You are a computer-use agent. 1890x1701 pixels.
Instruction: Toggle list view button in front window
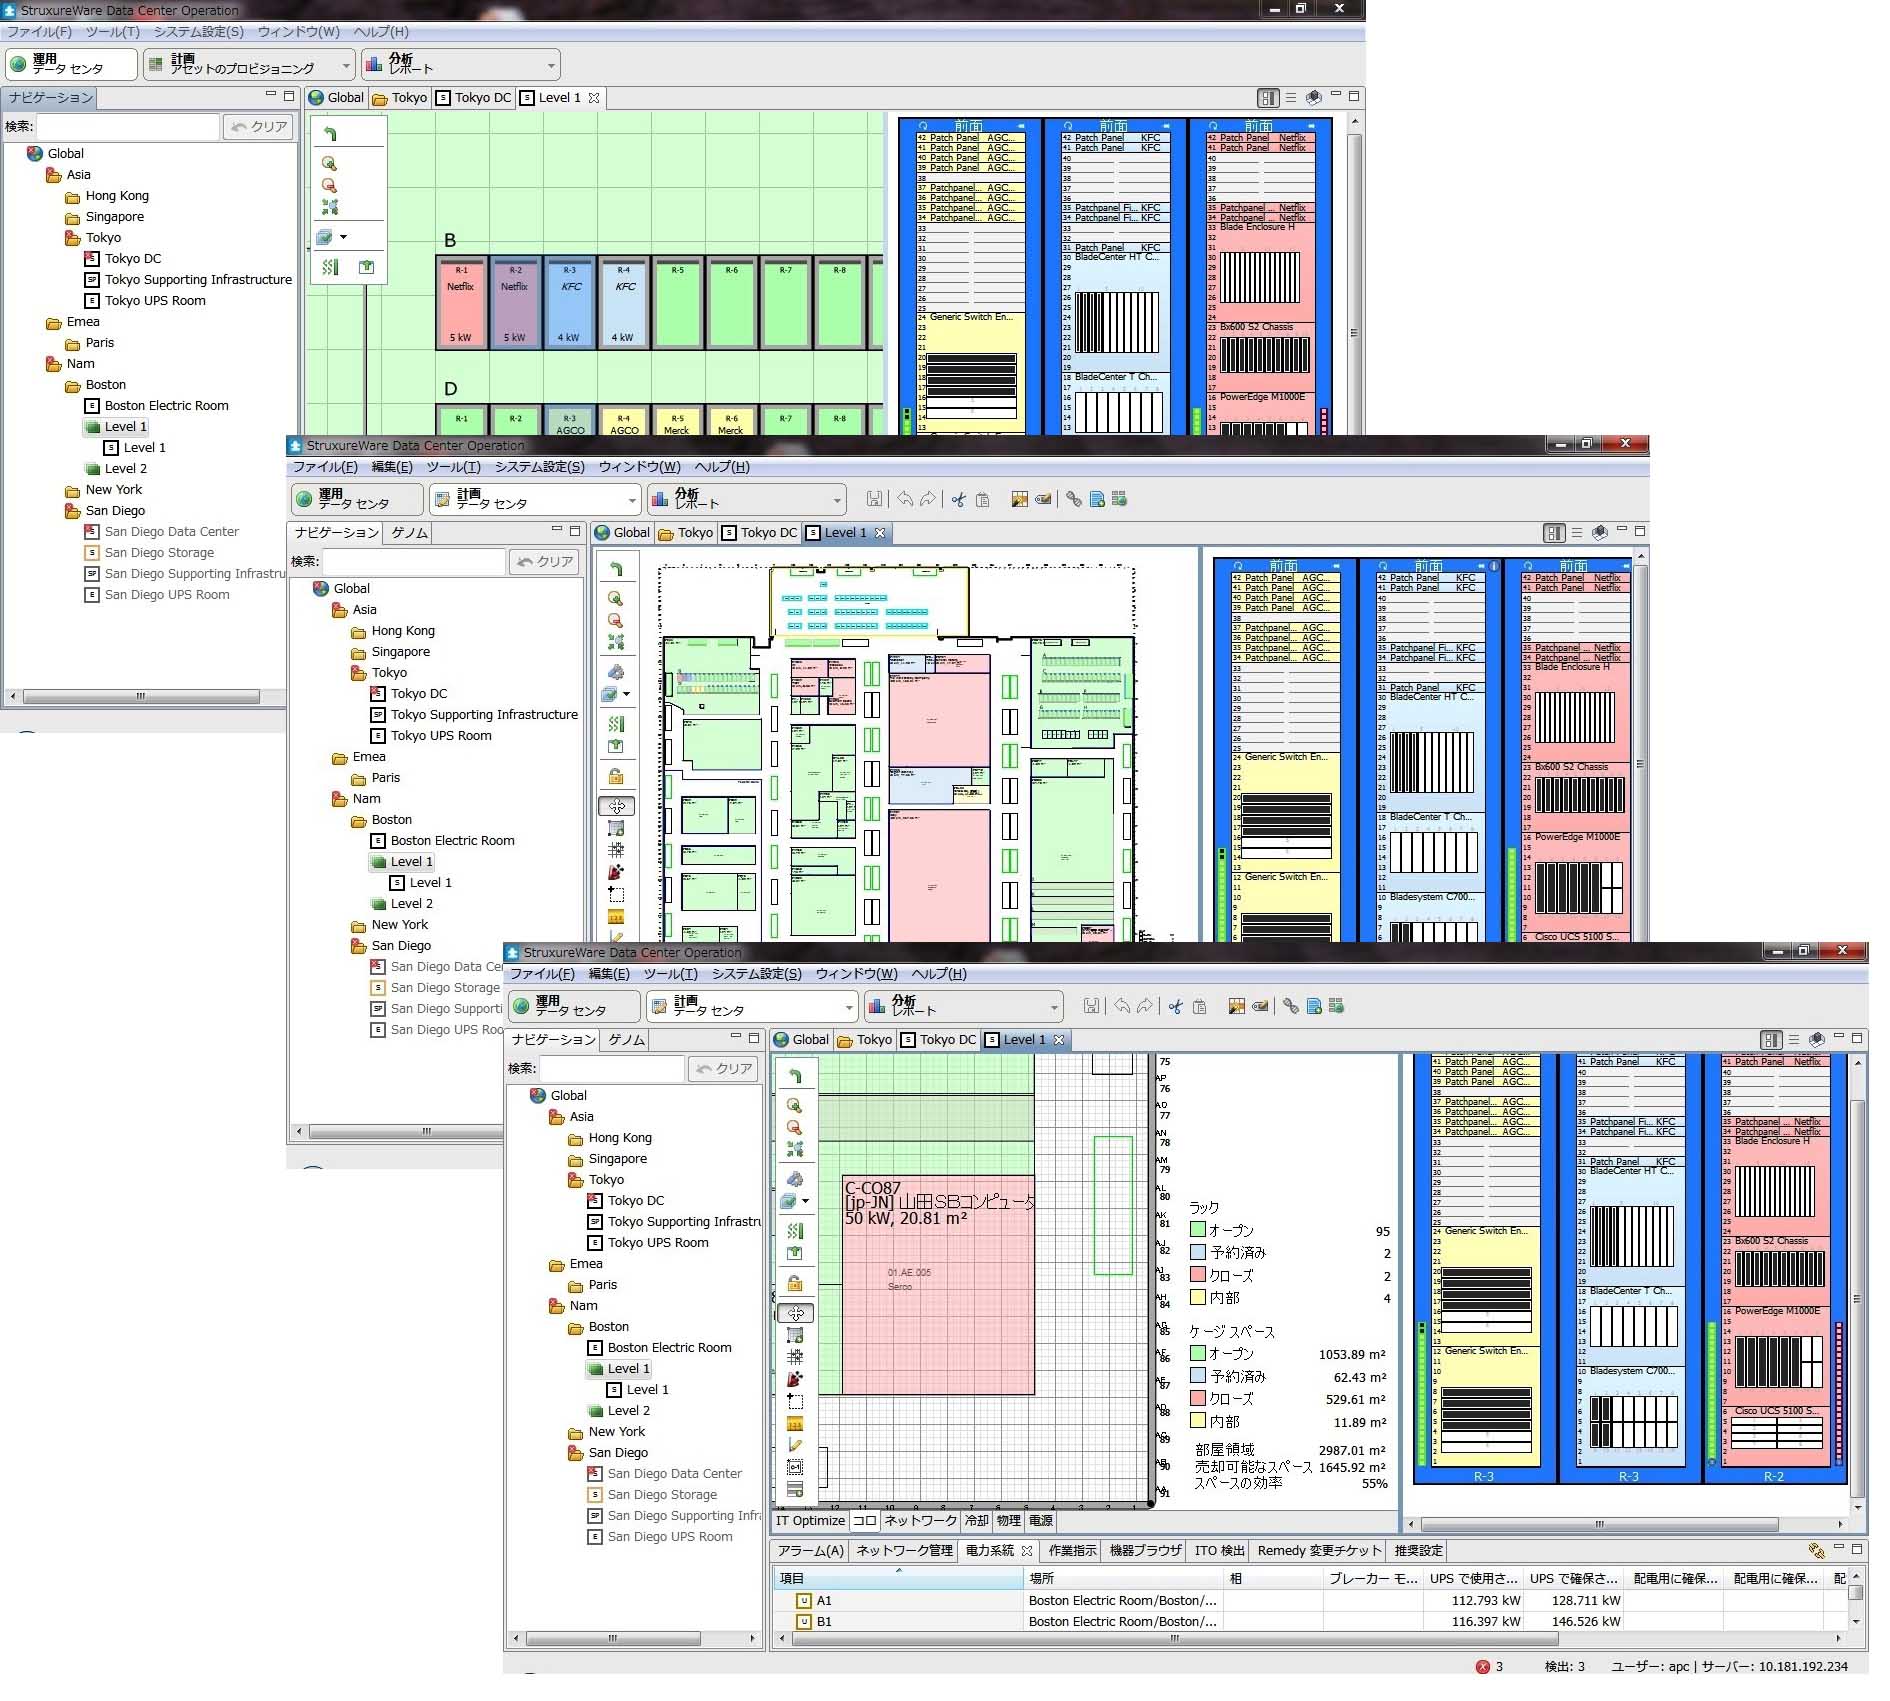pos(1794,1040)
